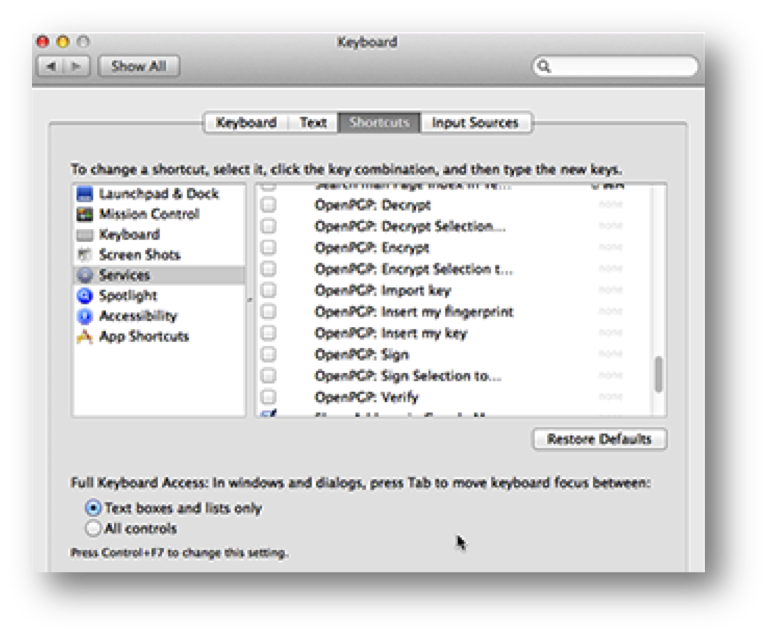The image size is (770, 637).
Task: Enable OpenPGP: Insert my fingerprint checkbox
Action: [x=268, y=311]
